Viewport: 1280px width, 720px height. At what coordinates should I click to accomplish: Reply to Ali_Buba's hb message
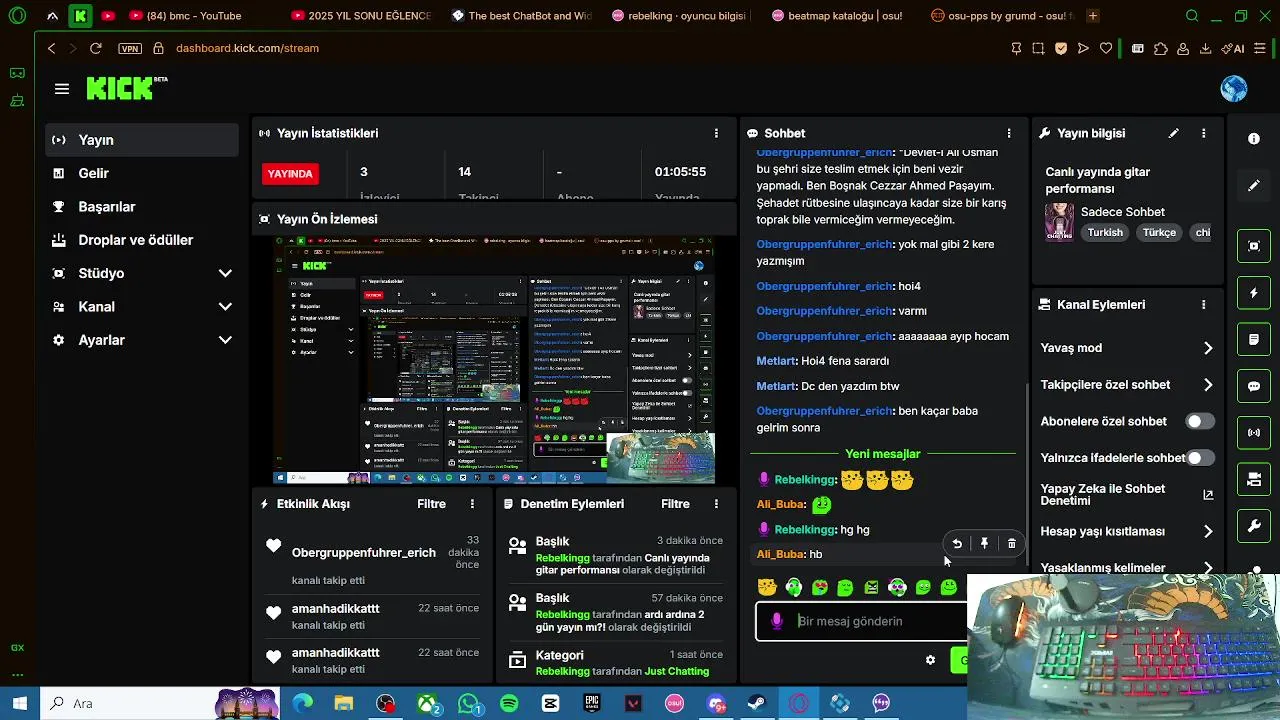(x=957, y=543)
